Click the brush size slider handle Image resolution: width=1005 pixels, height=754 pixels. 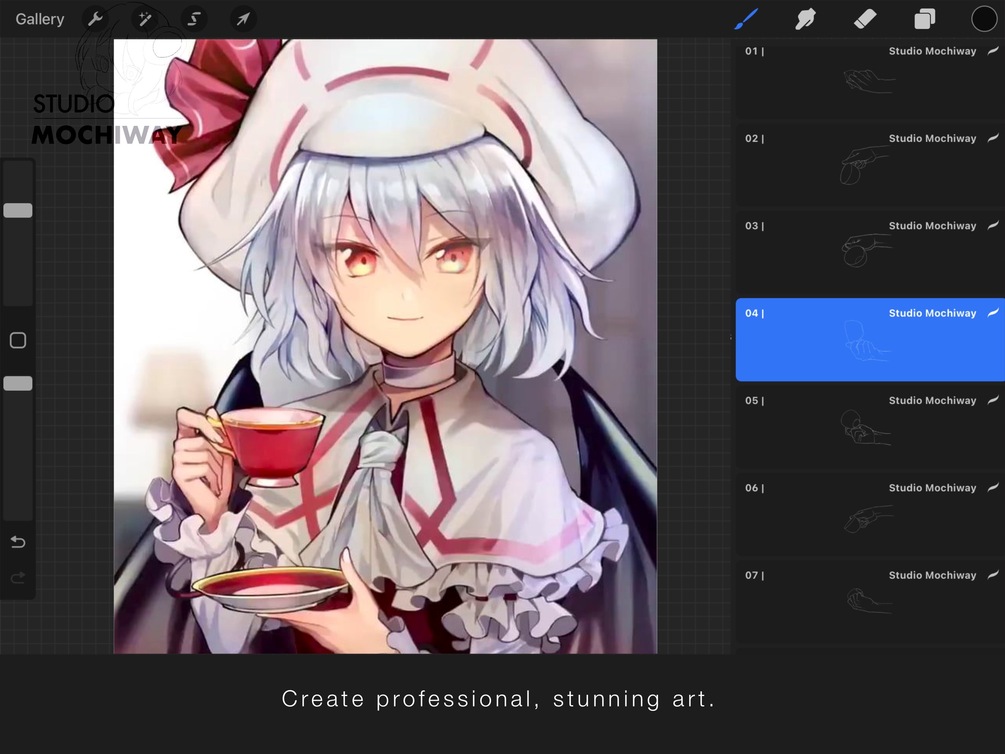[18, 210]
